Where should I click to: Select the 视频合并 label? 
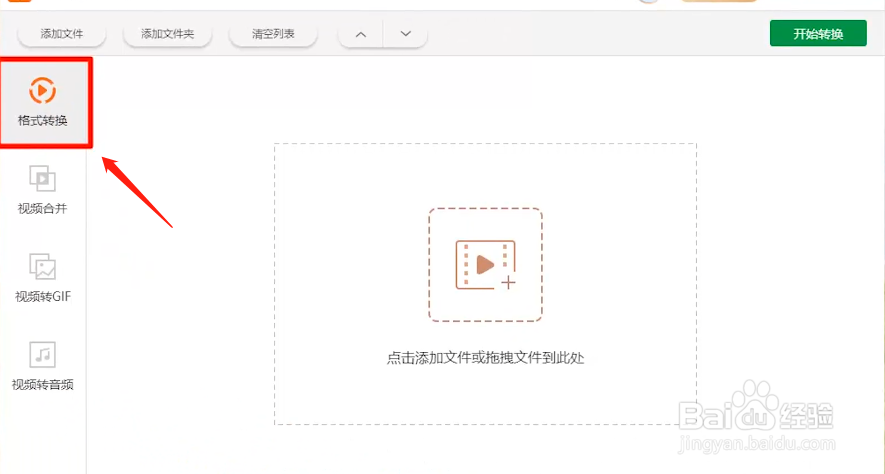tap(42, 208)
